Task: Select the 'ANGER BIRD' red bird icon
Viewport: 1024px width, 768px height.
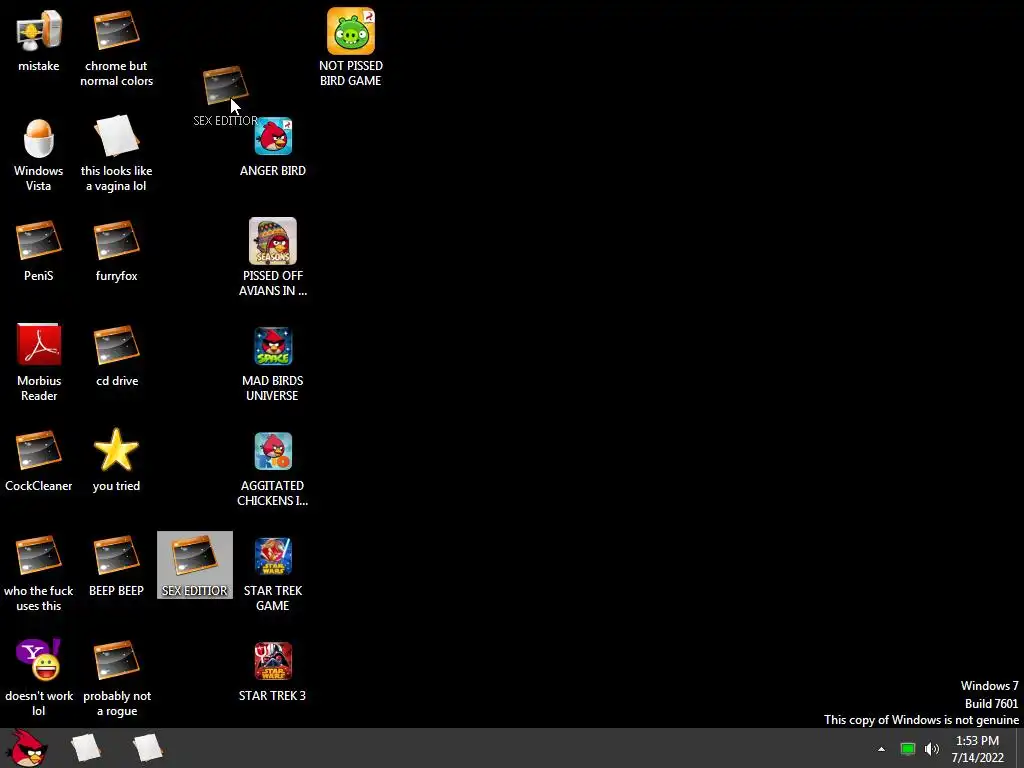Action: point(273,136)
